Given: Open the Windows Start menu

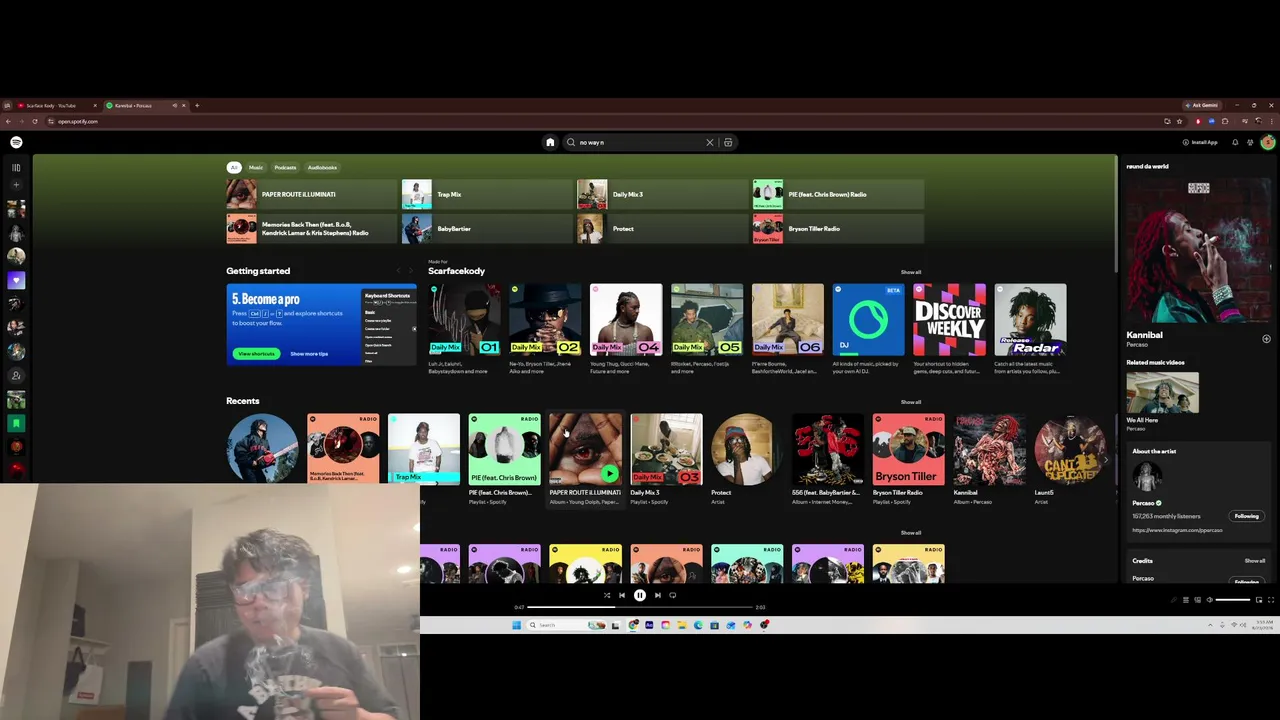Looking at the screenshot, I should 516,625.
